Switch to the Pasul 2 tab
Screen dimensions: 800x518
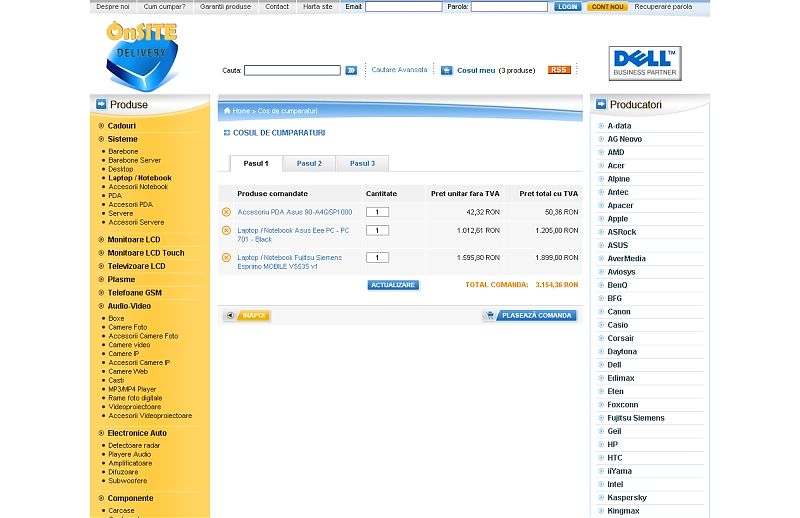309,163
